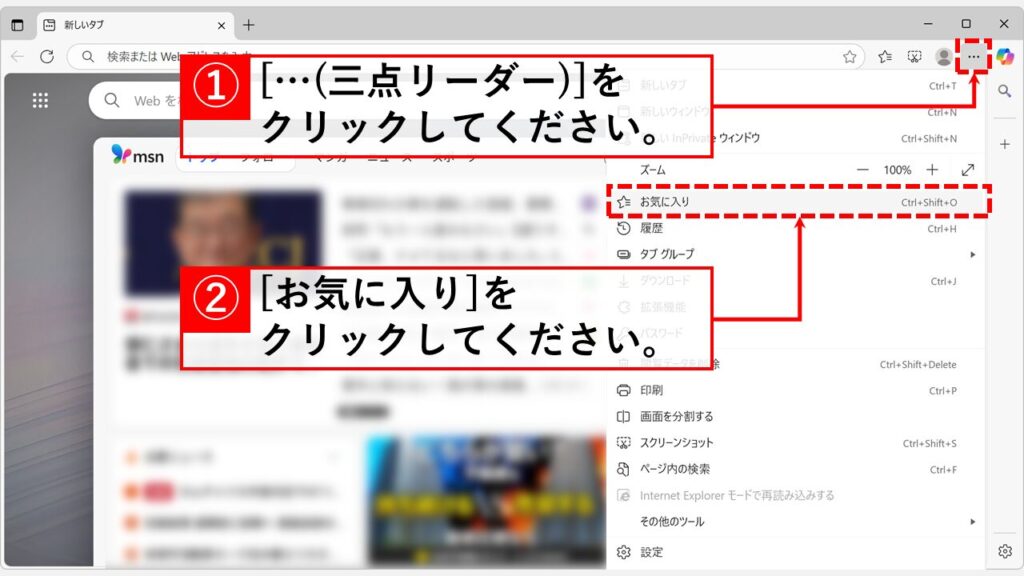Click the browser back arrow

coord(18,57)
